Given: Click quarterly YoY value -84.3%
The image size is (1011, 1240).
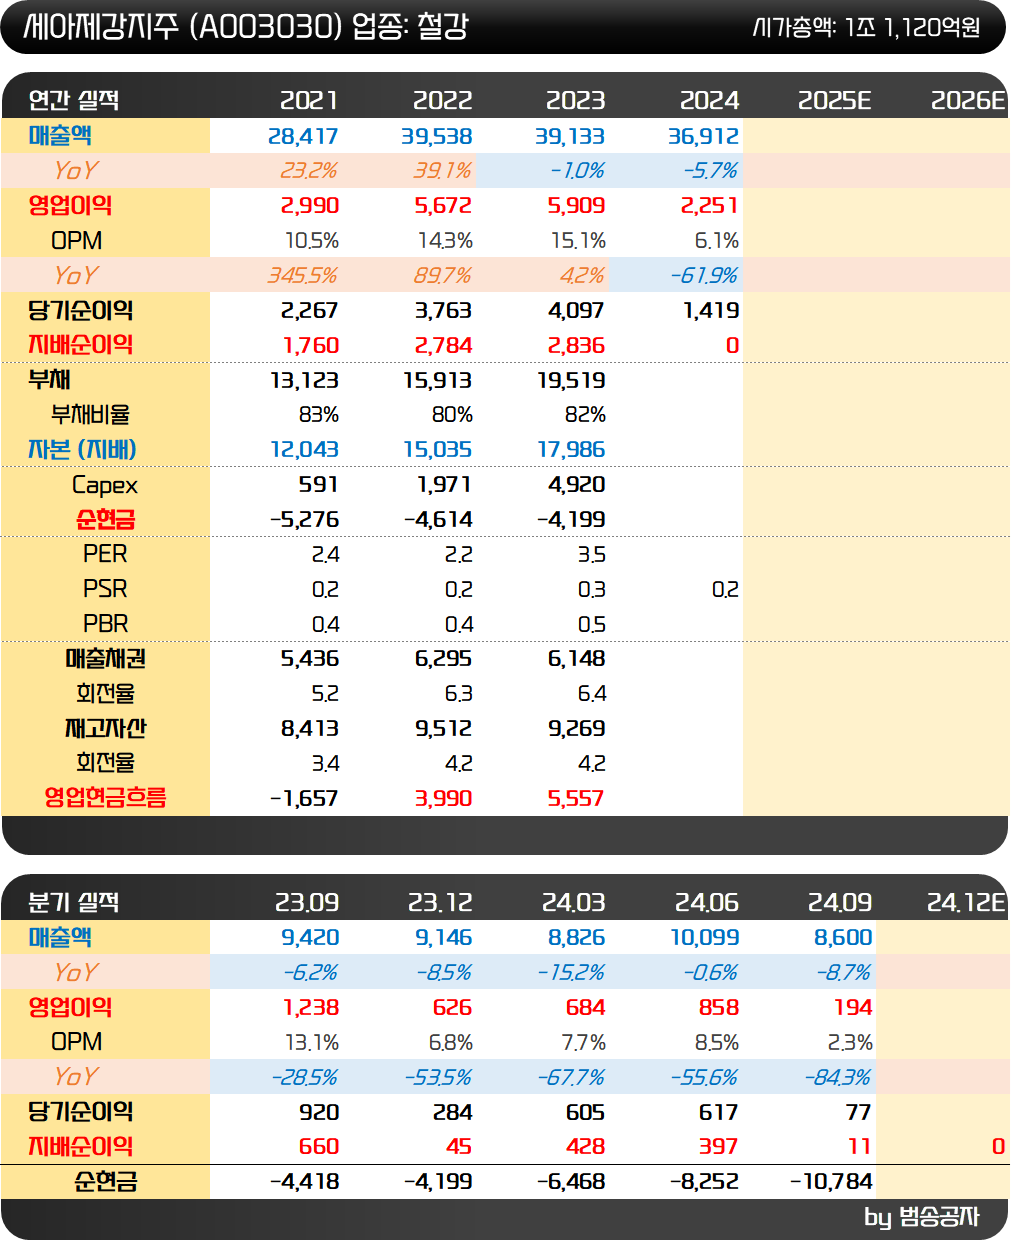Looking at the screenshot, I should [837, 1078].
